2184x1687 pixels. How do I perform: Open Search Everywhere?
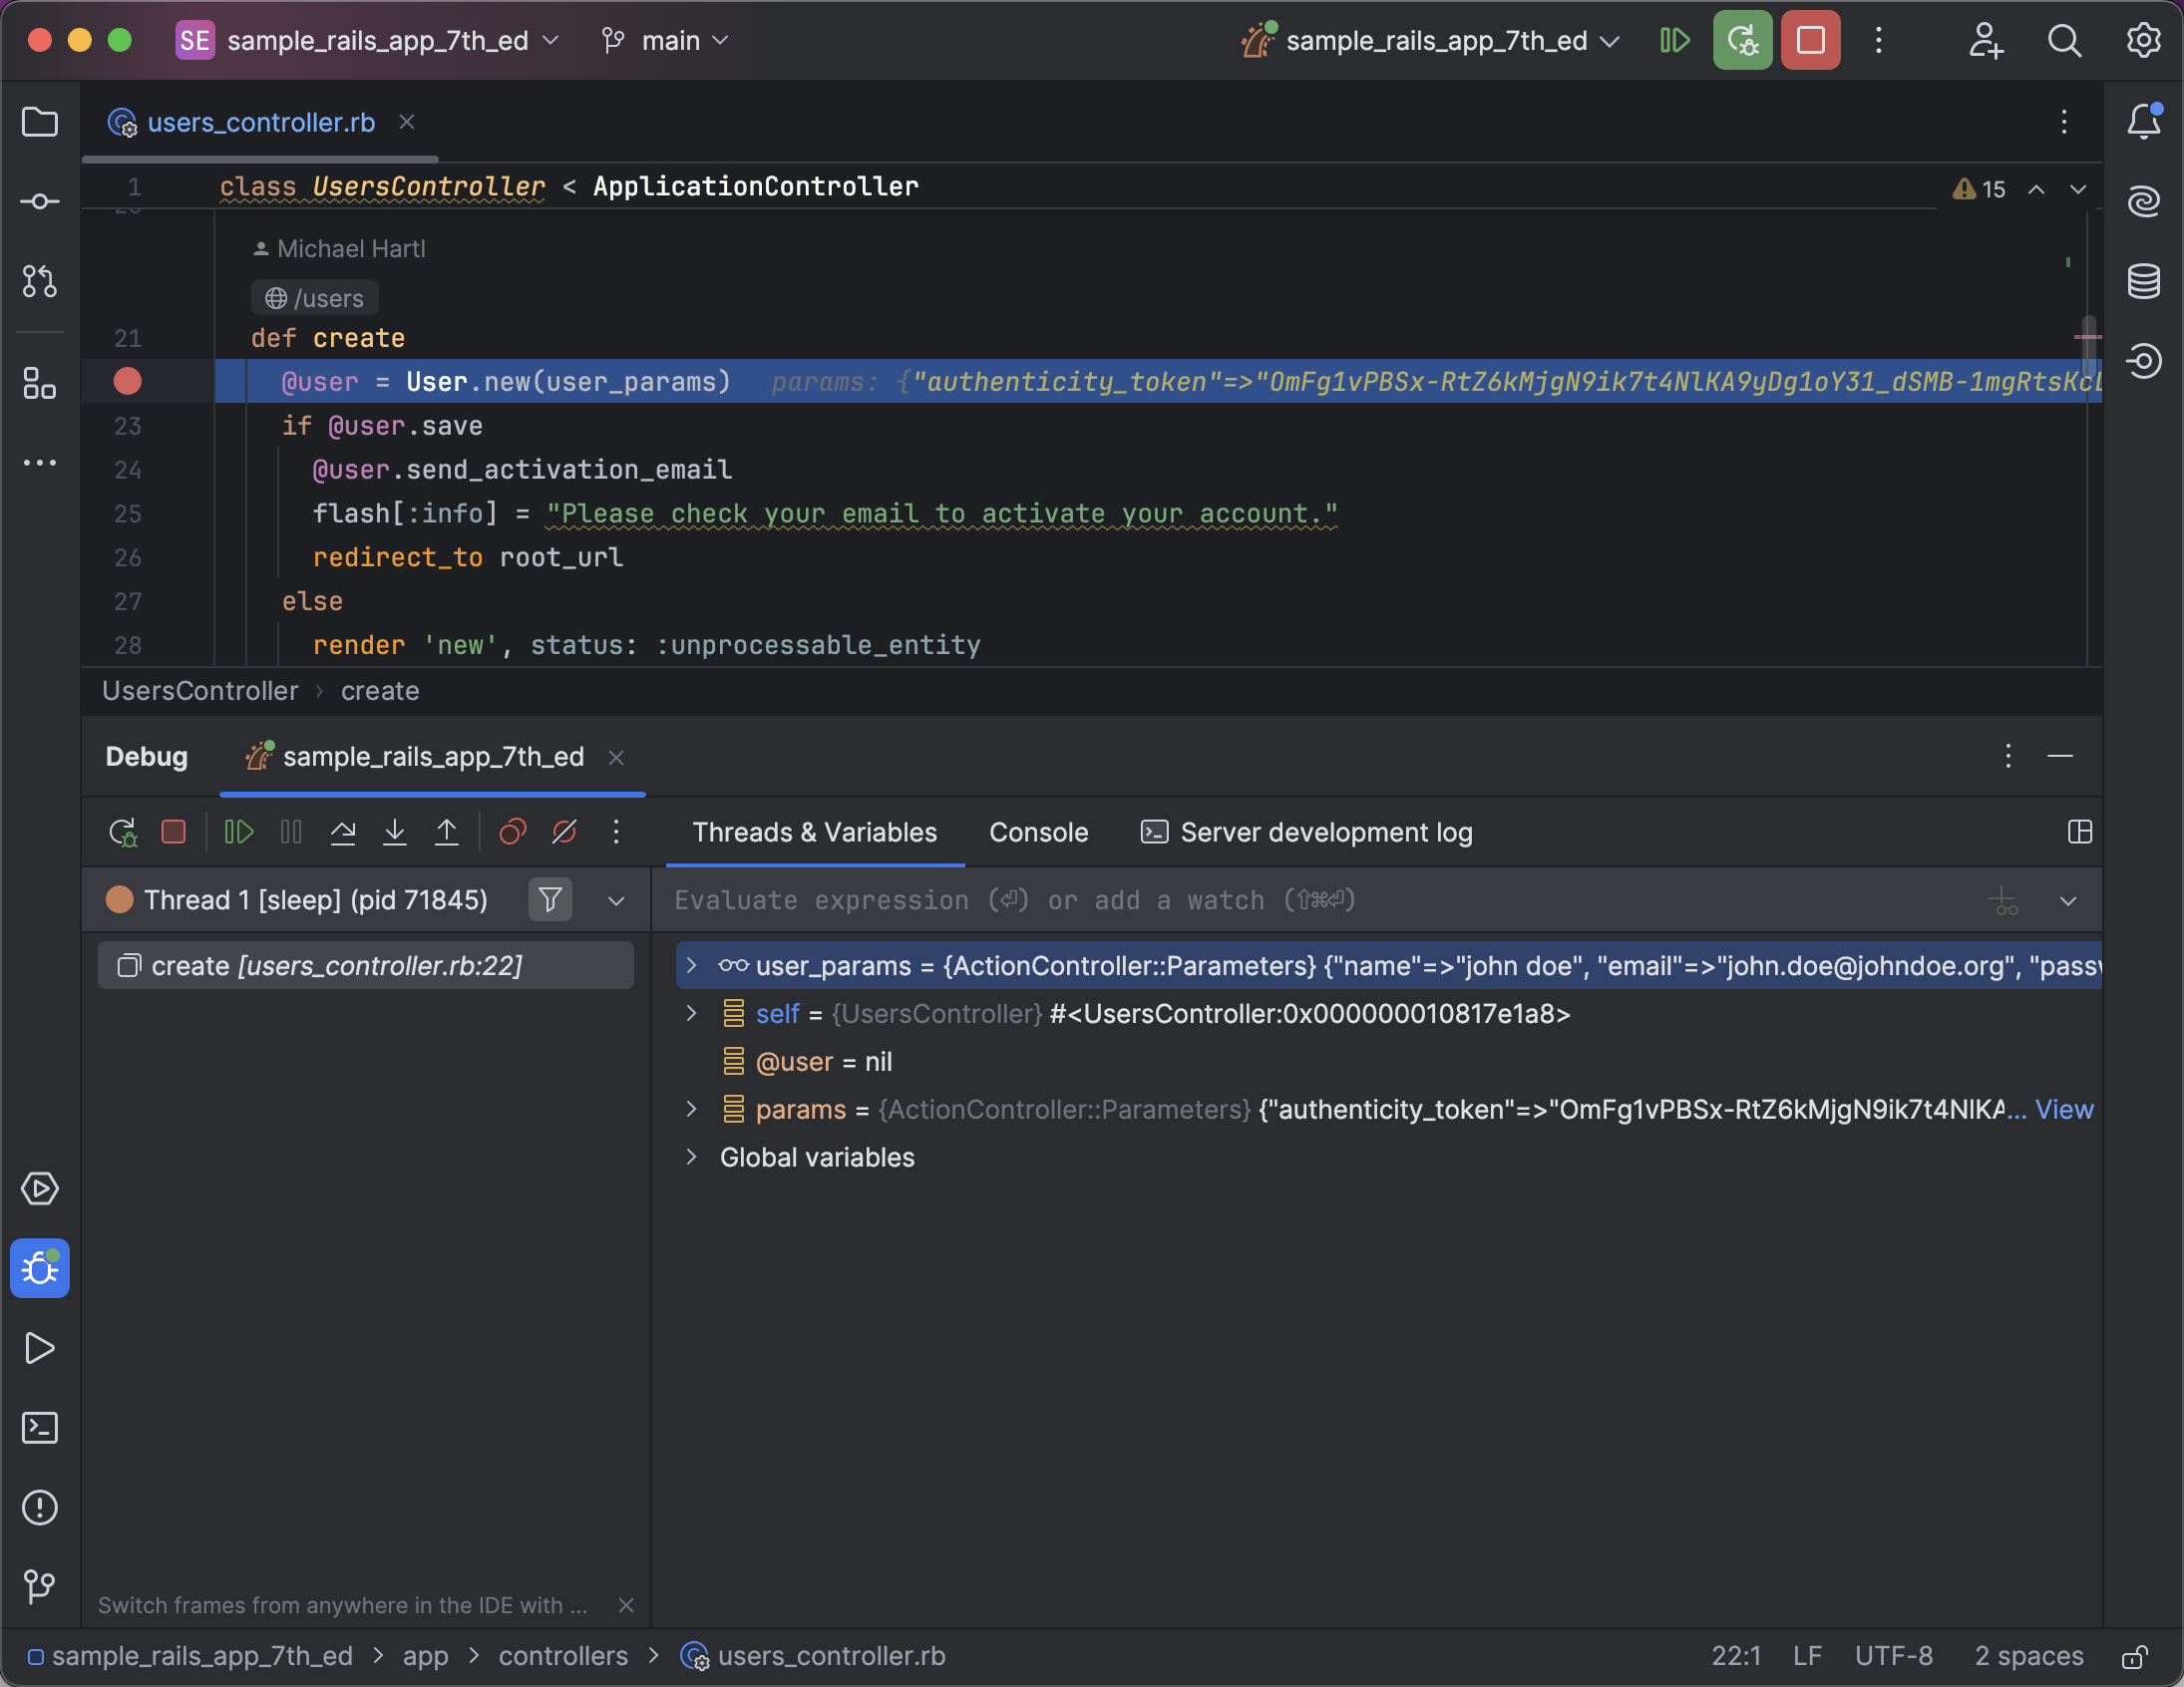click(x=2064, y=41)
